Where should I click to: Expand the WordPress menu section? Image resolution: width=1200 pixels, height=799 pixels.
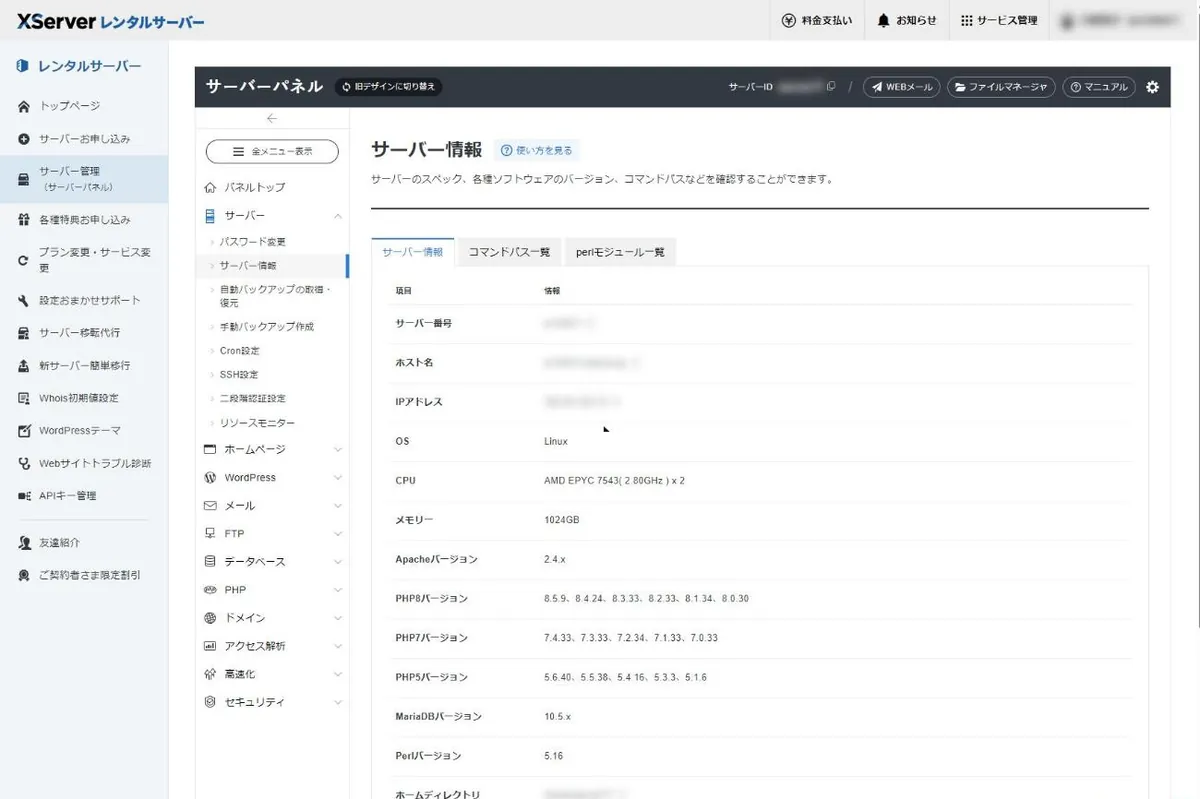tap(272, 478)
